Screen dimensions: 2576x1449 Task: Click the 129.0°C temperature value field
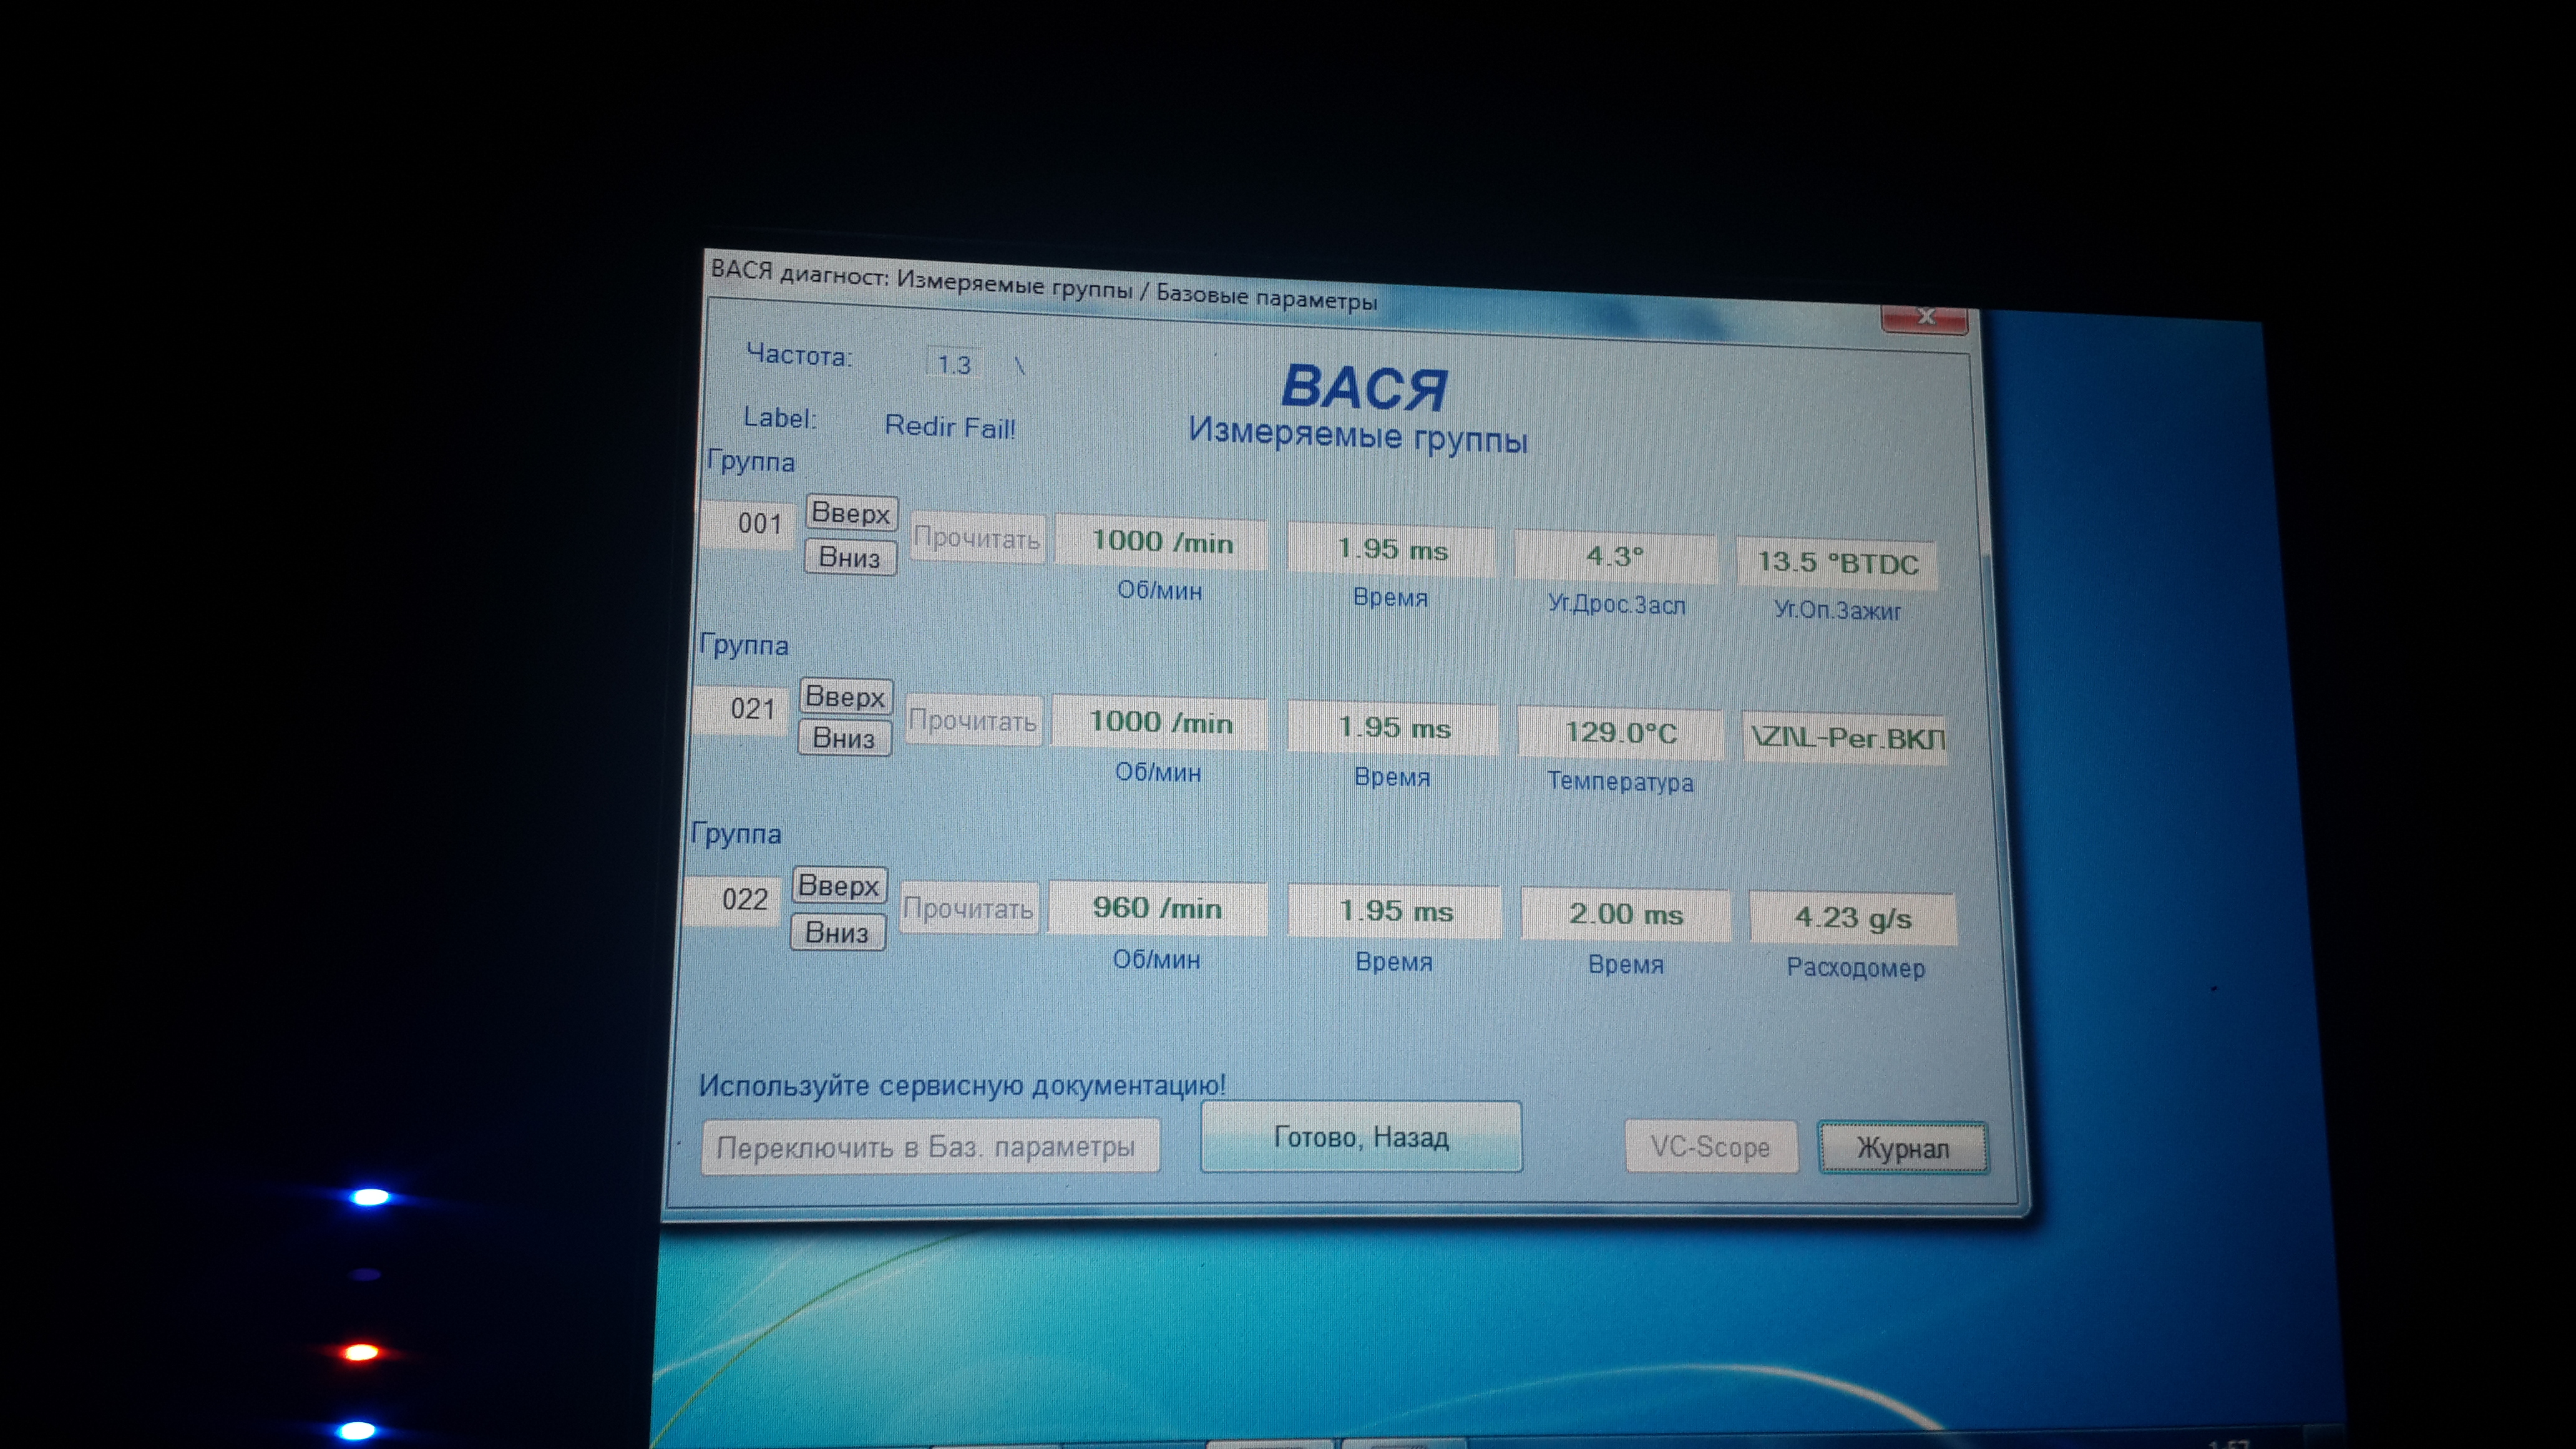pyautogui.click(x=1620, y=733)
